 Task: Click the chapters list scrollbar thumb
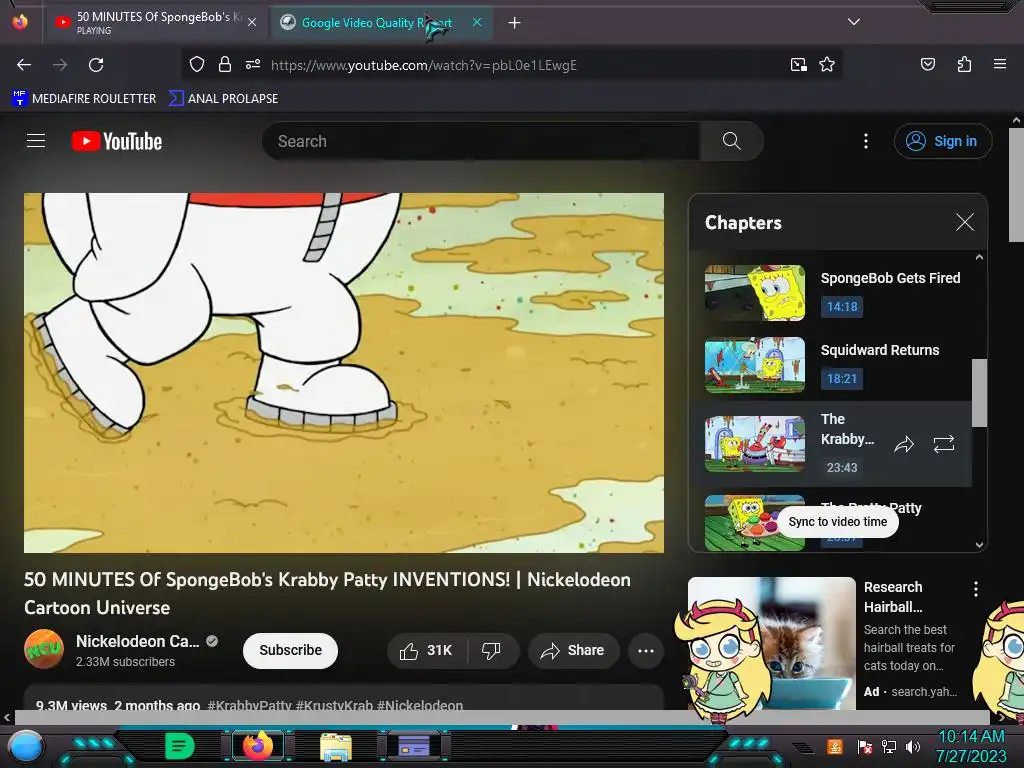tap(979, 392)
